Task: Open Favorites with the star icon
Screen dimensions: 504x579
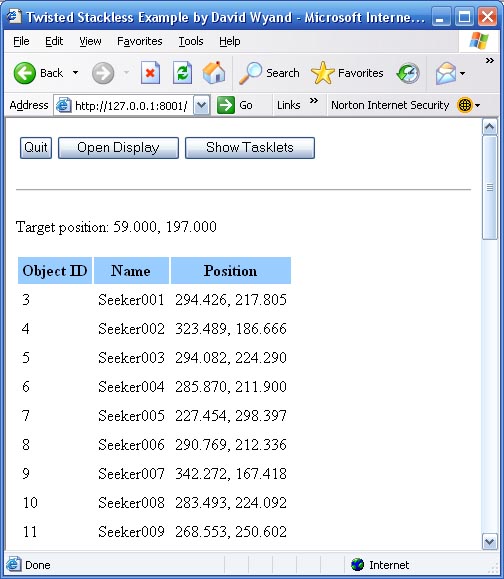Action: [x=322, y=73]
